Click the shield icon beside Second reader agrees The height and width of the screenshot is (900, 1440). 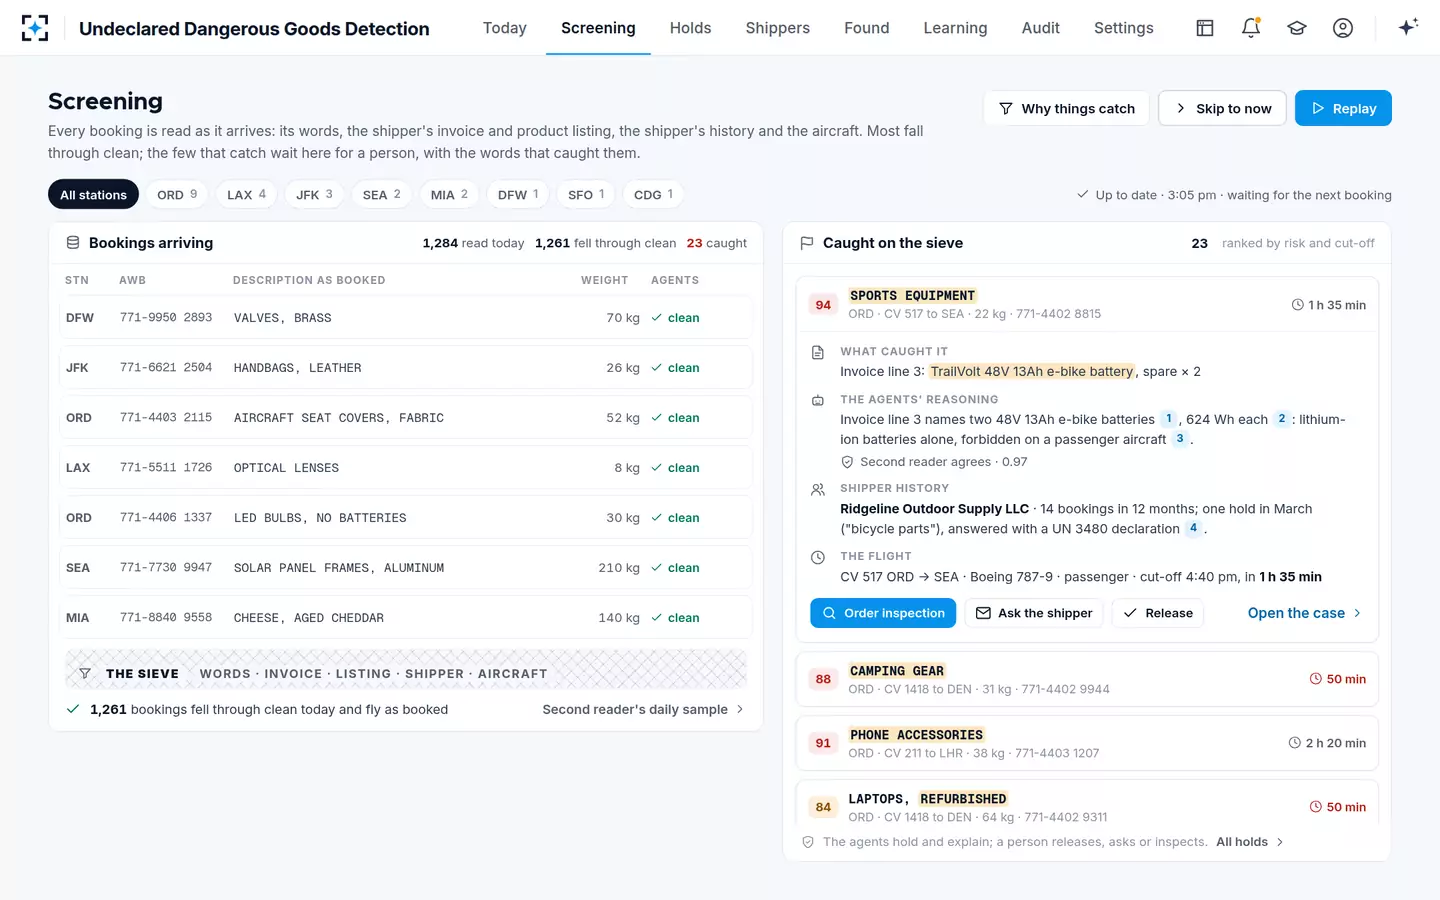(x=847, y=462)
